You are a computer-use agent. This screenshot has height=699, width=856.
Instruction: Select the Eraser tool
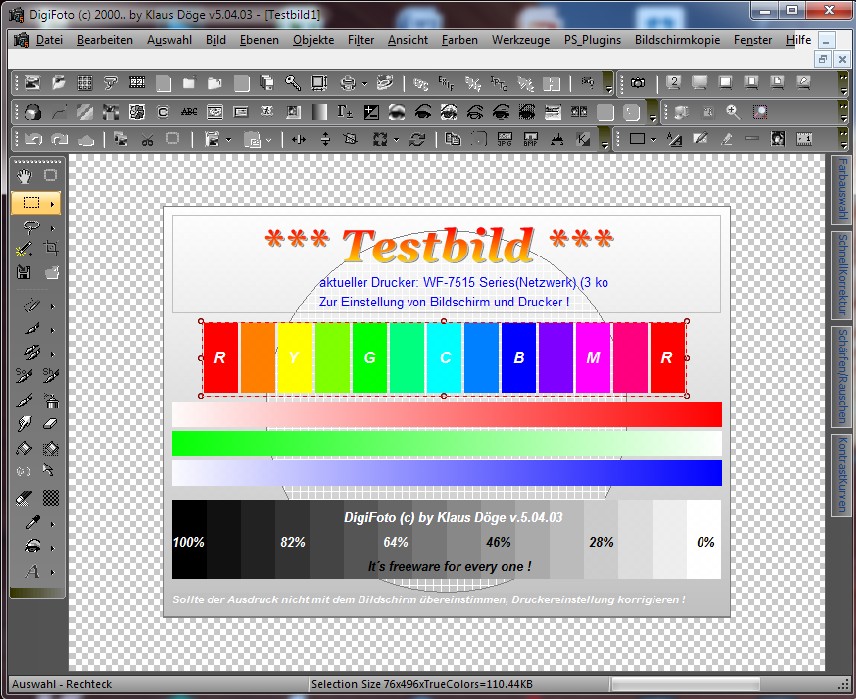point(51,423)
